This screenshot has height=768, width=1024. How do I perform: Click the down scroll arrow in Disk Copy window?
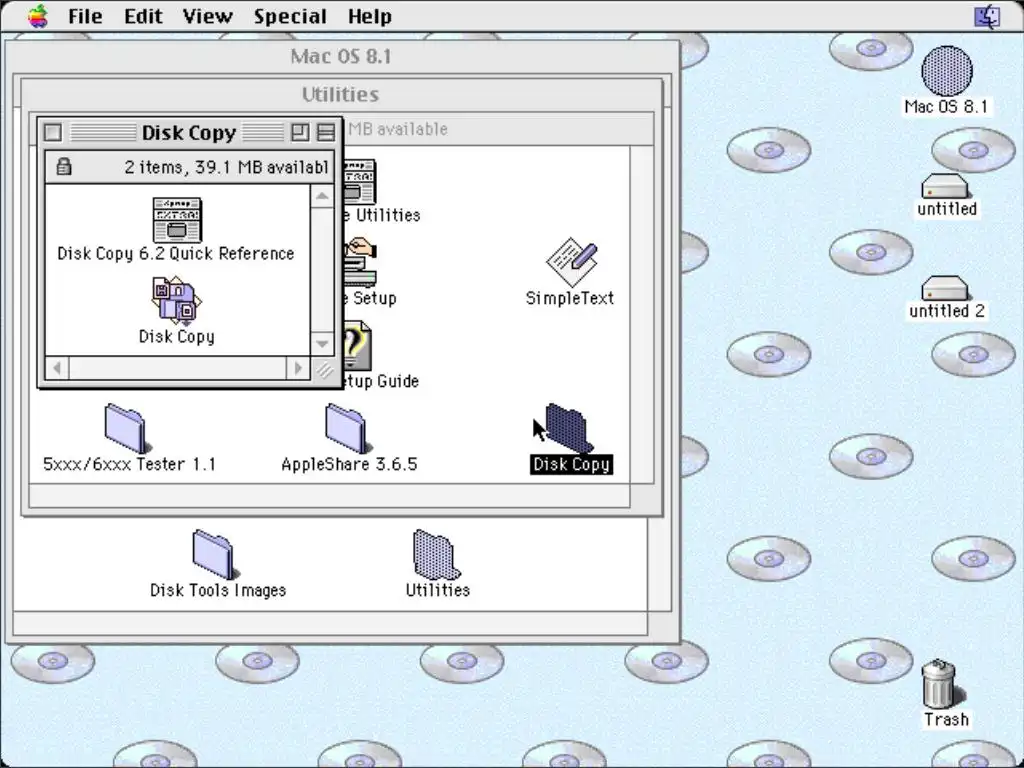point(322,344)
